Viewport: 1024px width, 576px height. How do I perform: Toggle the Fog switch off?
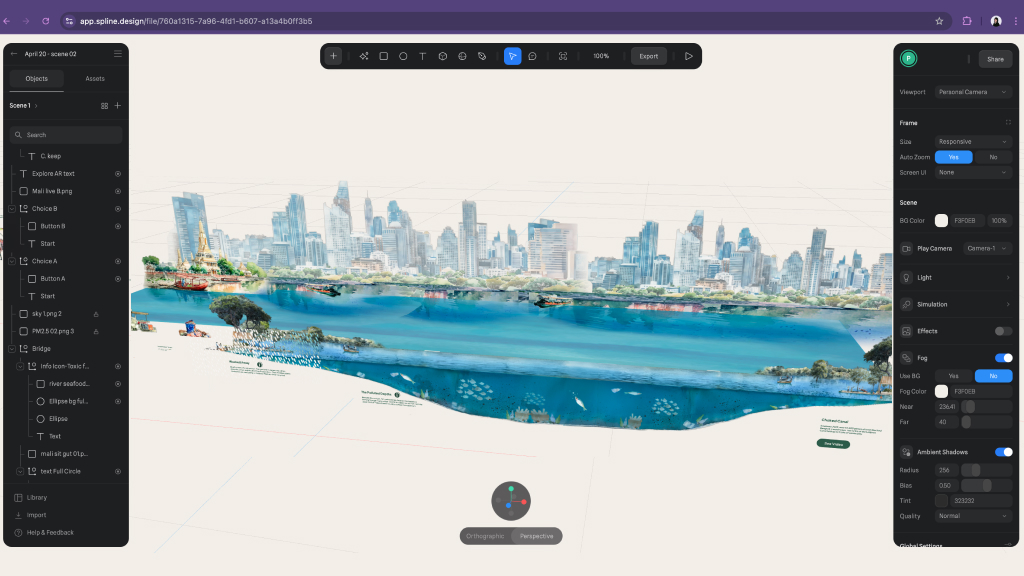pyautogui.click(x=1003, y=358)
